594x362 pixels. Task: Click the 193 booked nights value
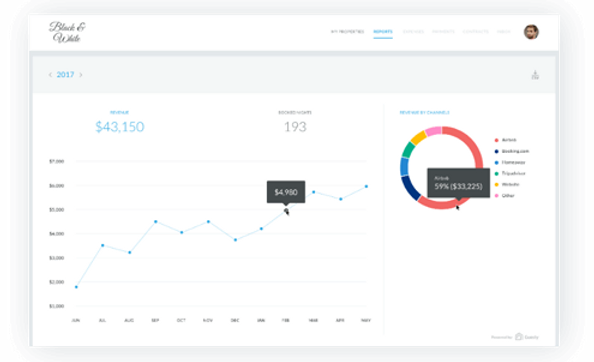click(295, 126)
